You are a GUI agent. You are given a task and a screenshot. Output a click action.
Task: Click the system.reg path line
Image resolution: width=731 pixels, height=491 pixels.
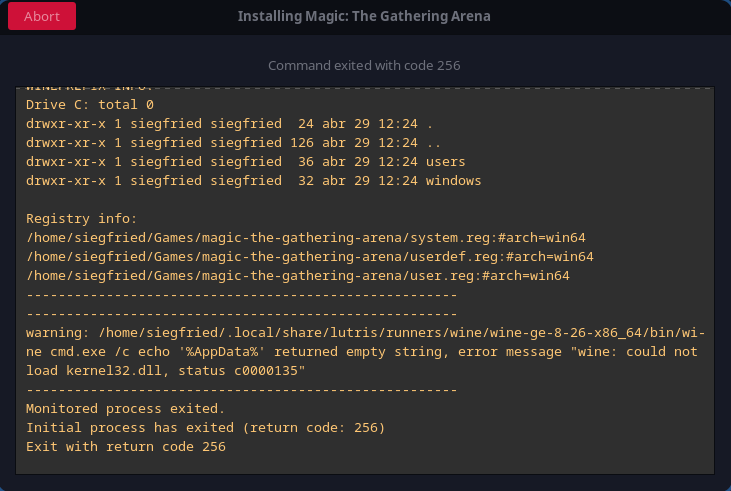point(306,238)
